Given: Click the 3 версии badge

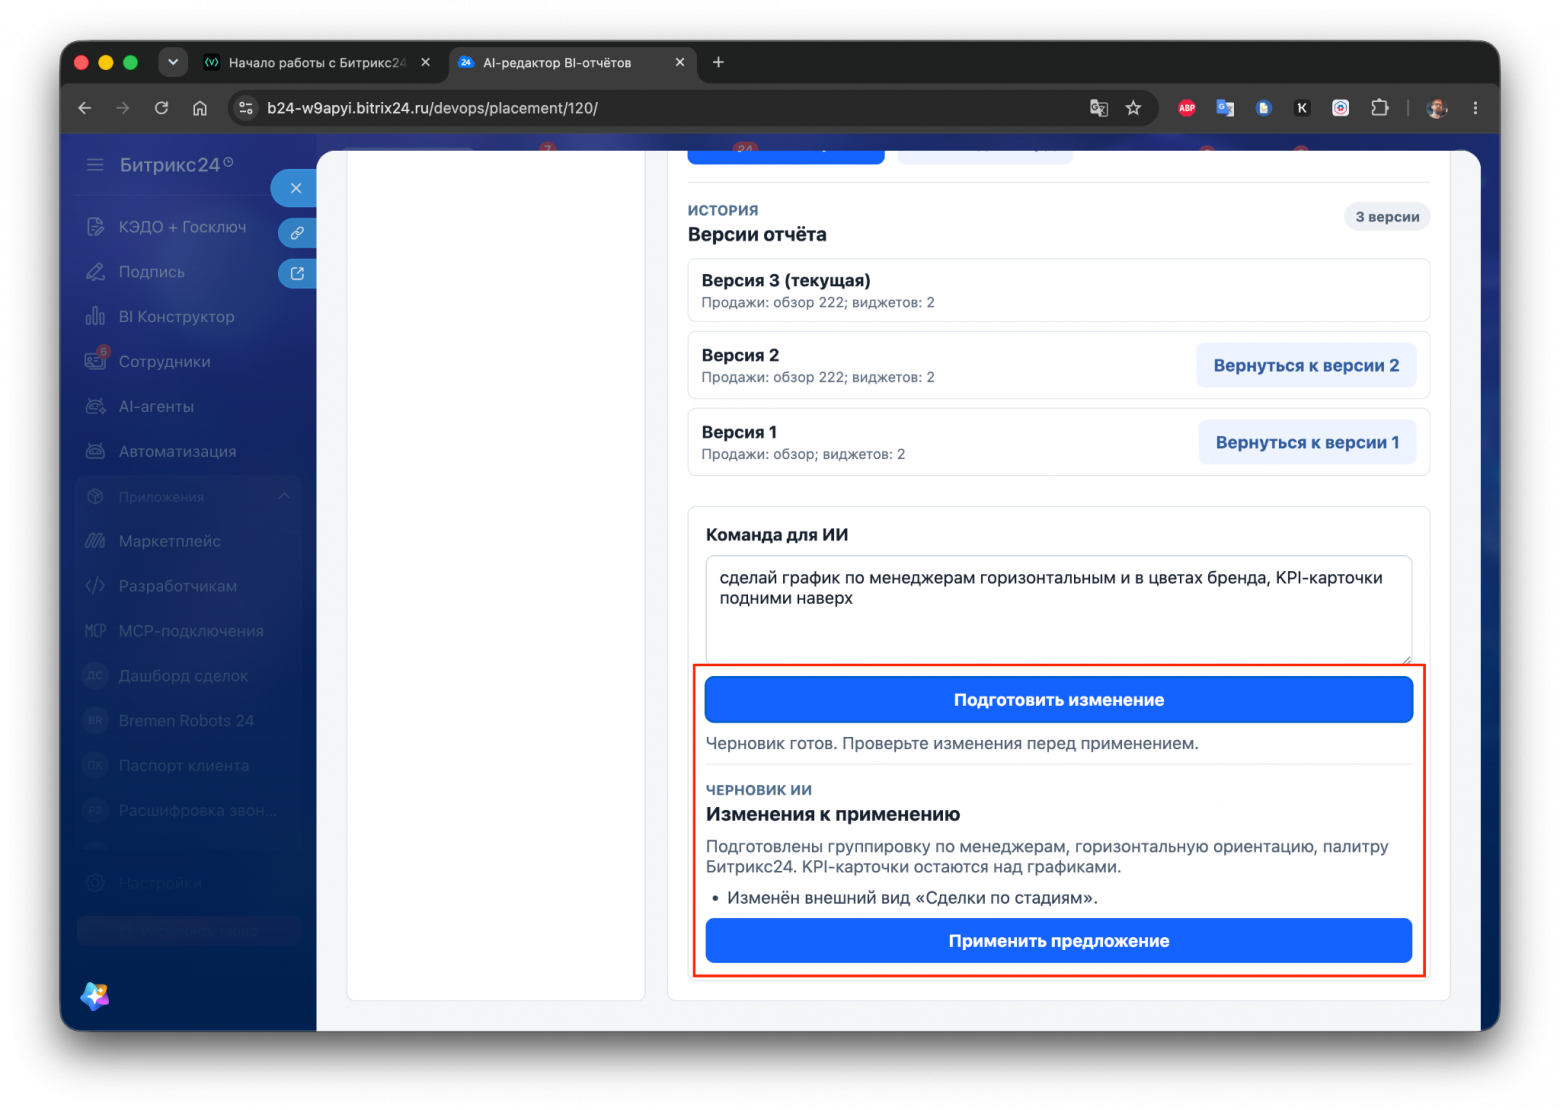Looking at the screenshot, I should (1387, 217).
